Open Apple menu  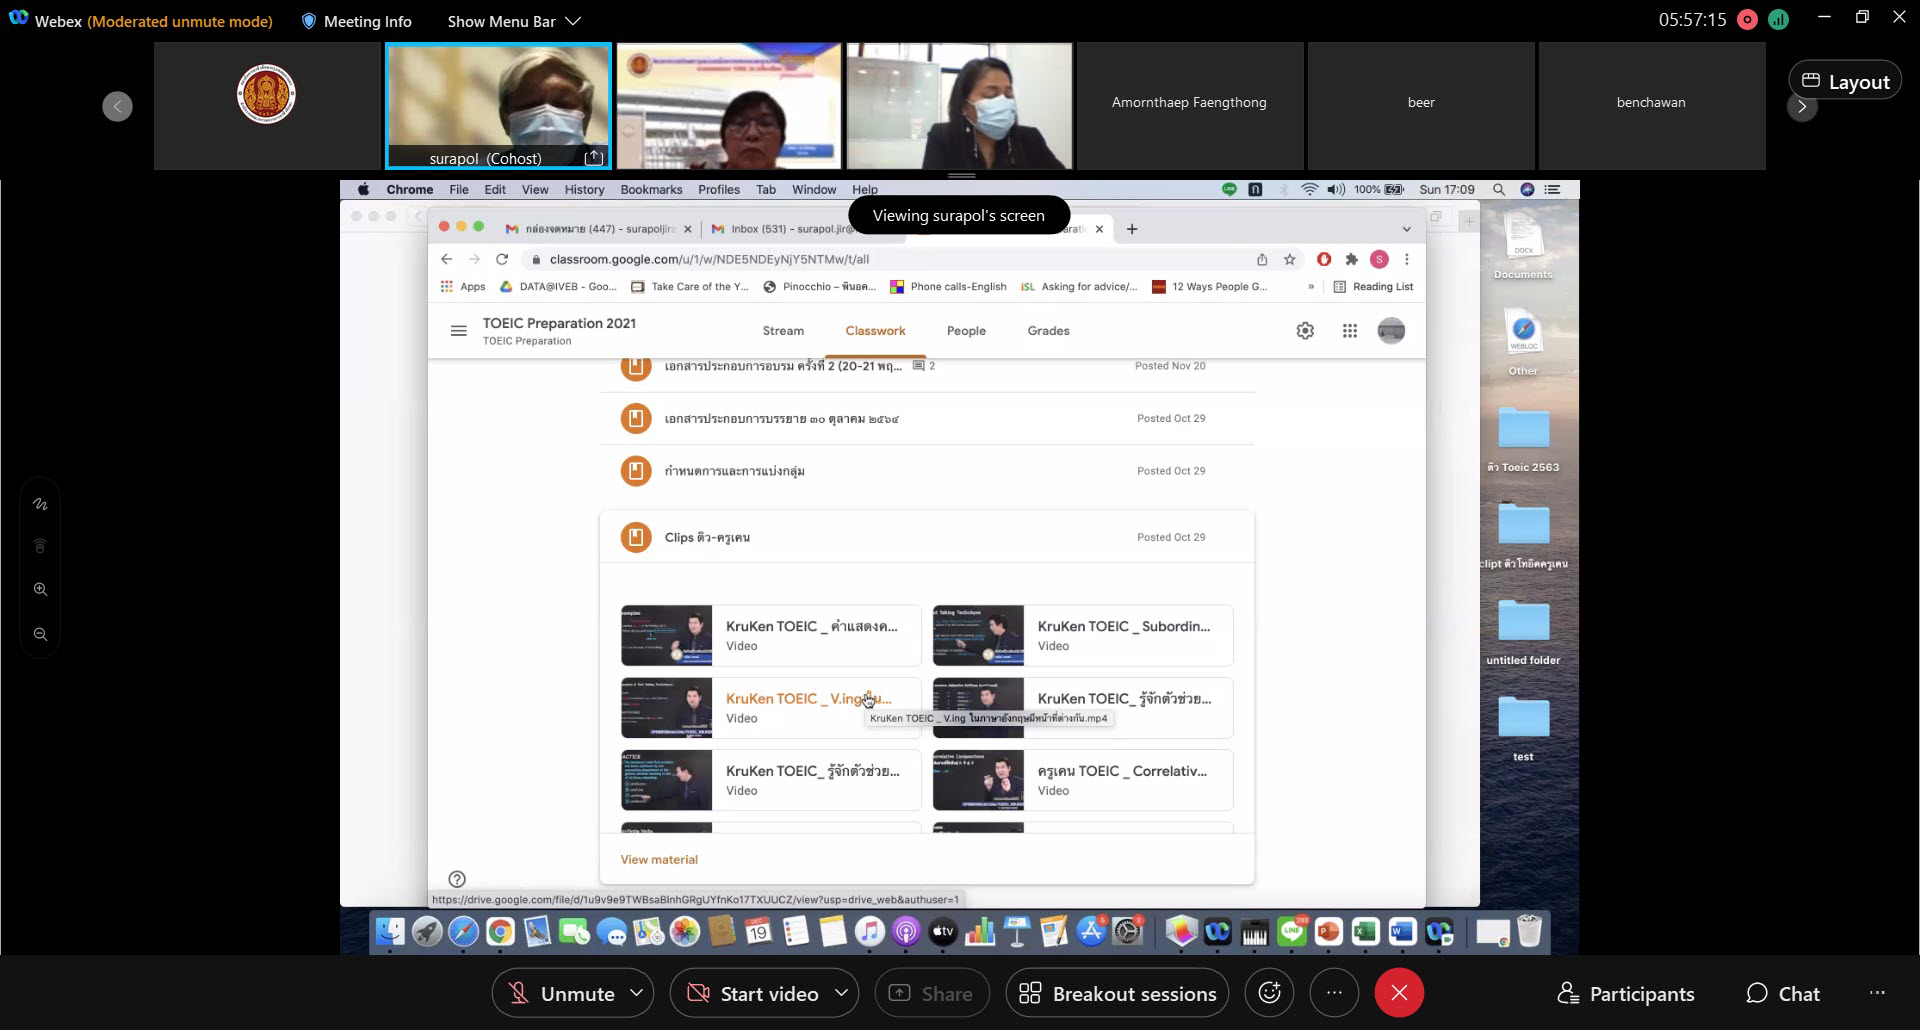363,189
